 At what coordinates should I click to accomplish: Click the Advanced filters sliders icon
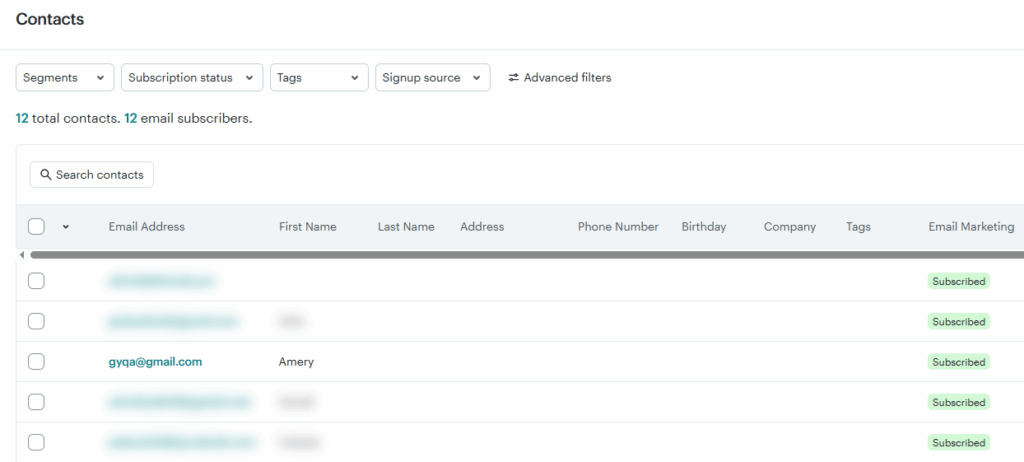(x=514, y=78)
